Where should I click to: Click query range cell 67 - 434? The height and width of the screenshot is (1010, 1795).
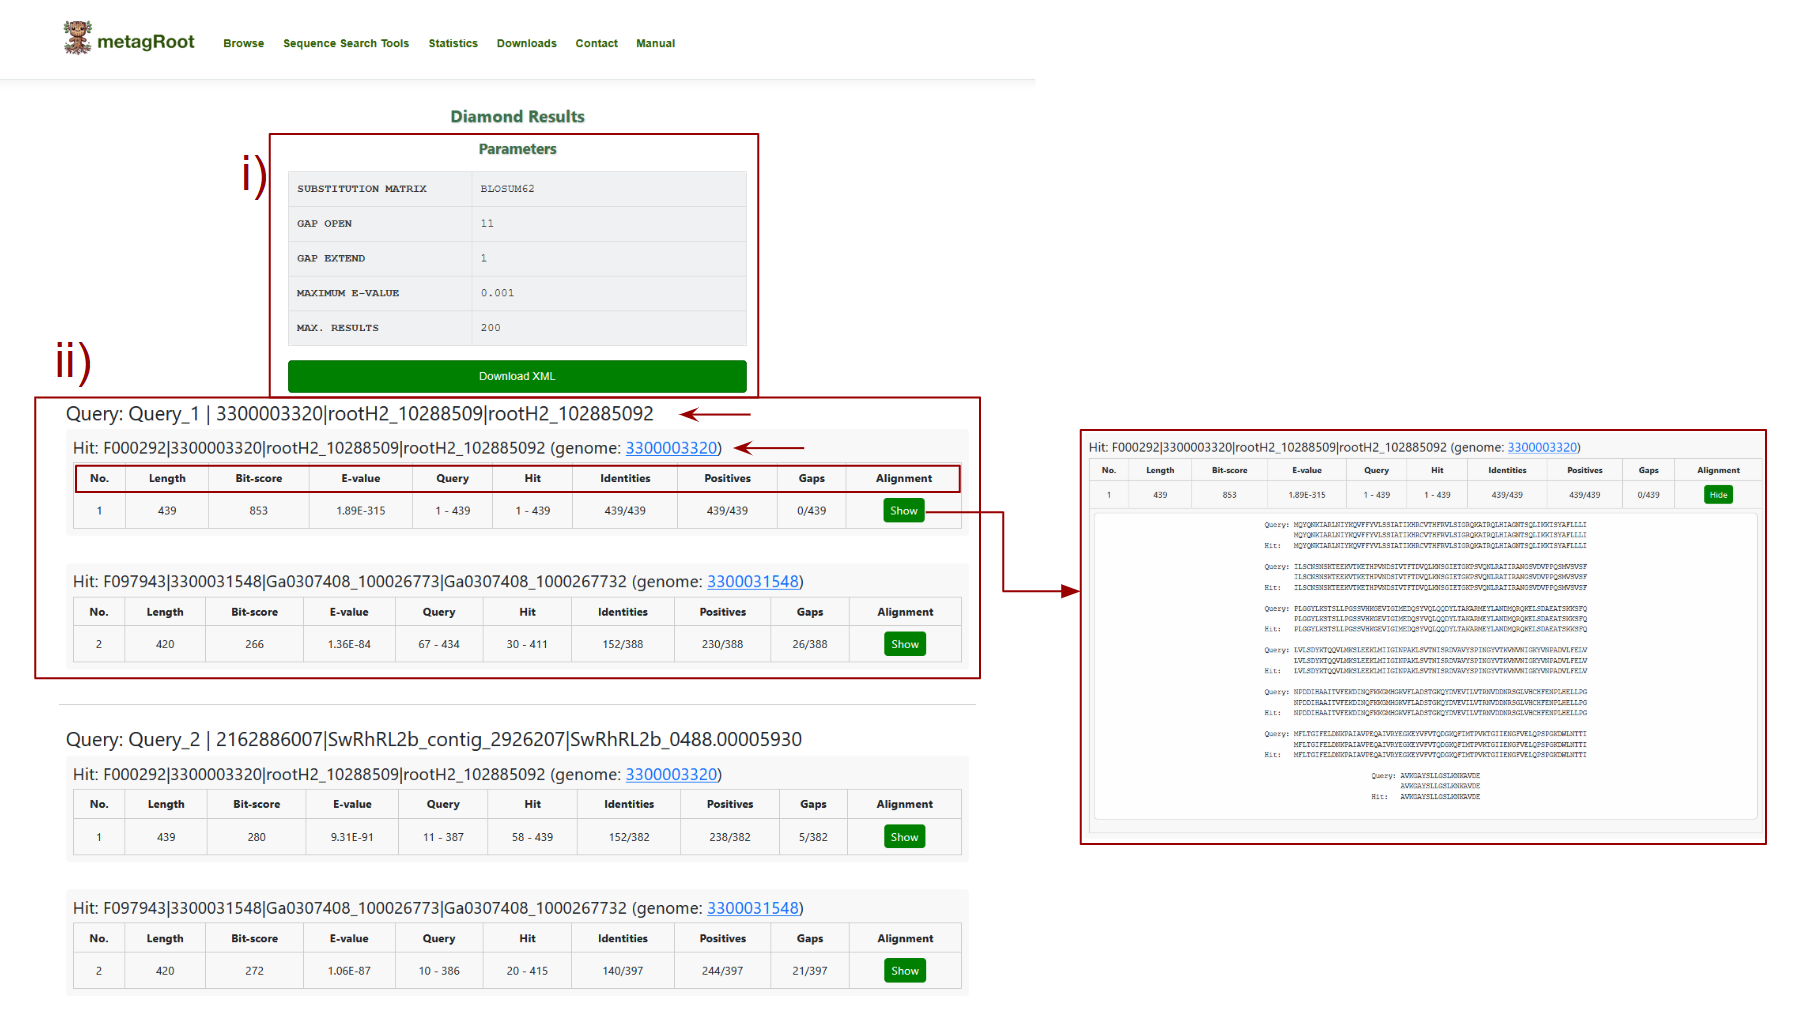point(439,645)
